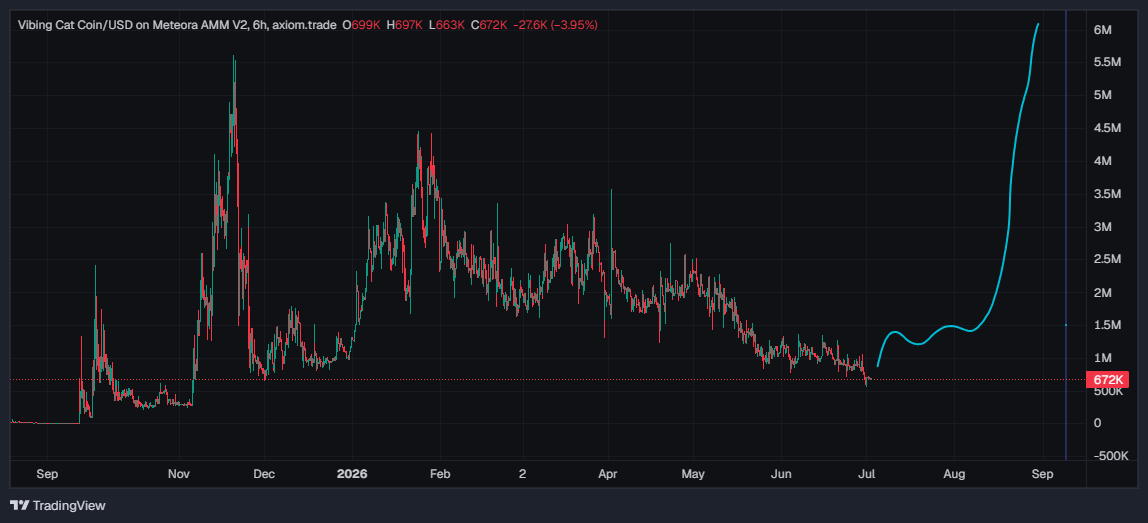
Task: Click the Aug label on time axis
Action: tap(954, 474)
